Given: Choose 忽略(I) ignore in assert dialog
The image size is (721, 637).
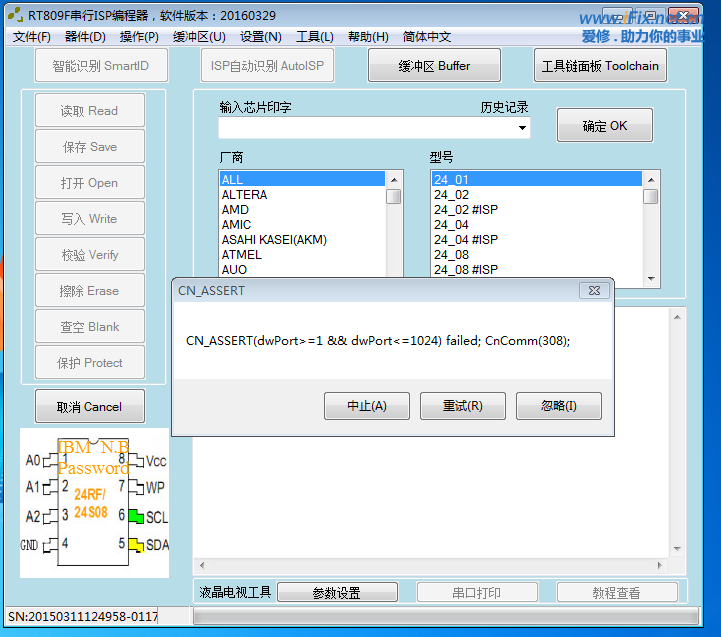Looking at the screenshot, I should (x=558, y=406).
